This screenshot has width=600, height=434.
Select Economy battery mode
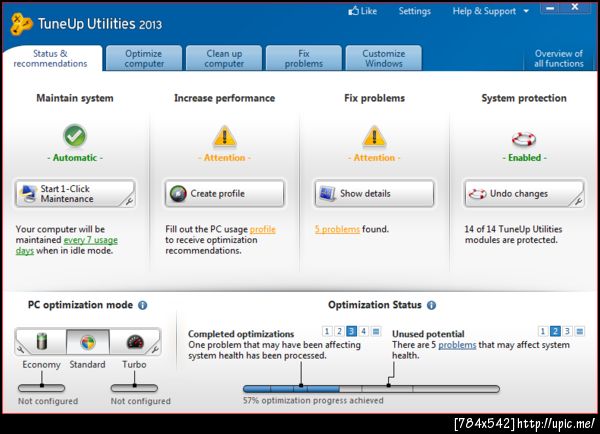click(x=42, y=341)
